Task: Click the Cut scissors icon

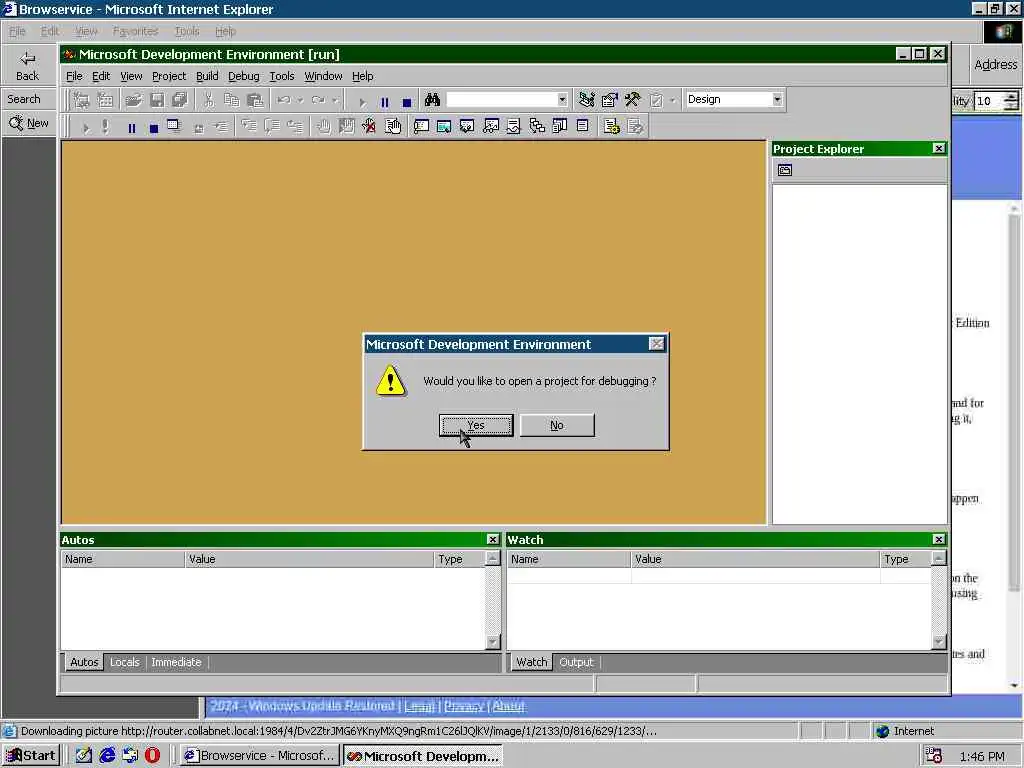Action: click(208, 100)
